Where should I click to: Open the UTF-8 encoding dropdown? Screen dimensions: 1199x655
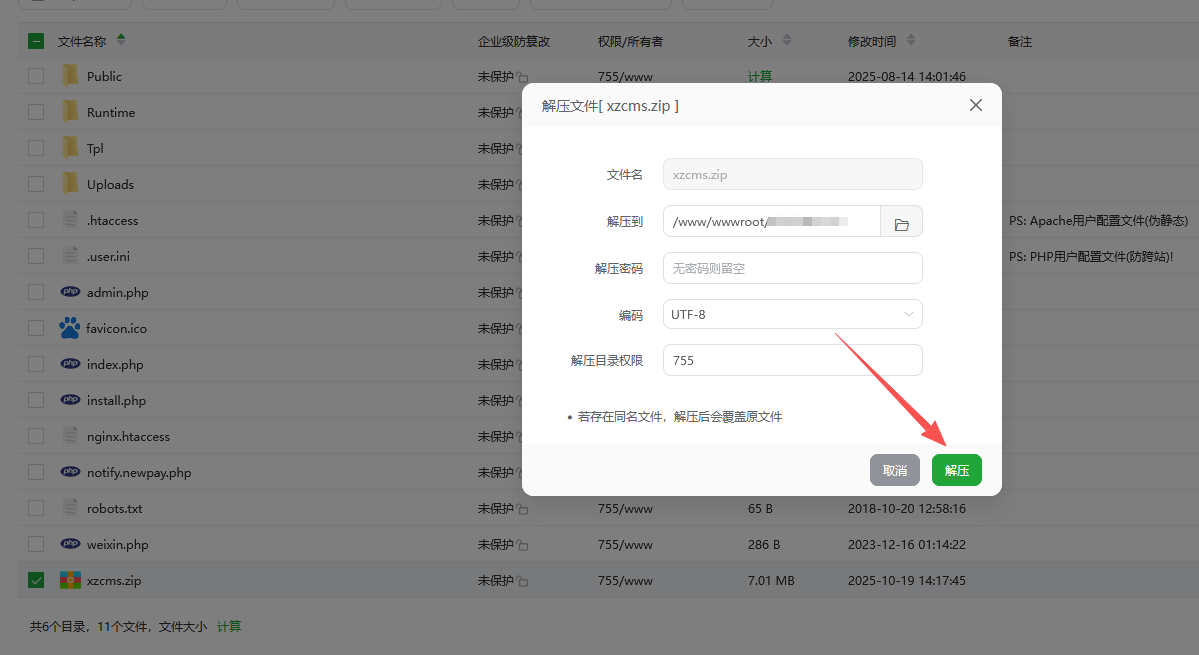[x=792, y=314]
